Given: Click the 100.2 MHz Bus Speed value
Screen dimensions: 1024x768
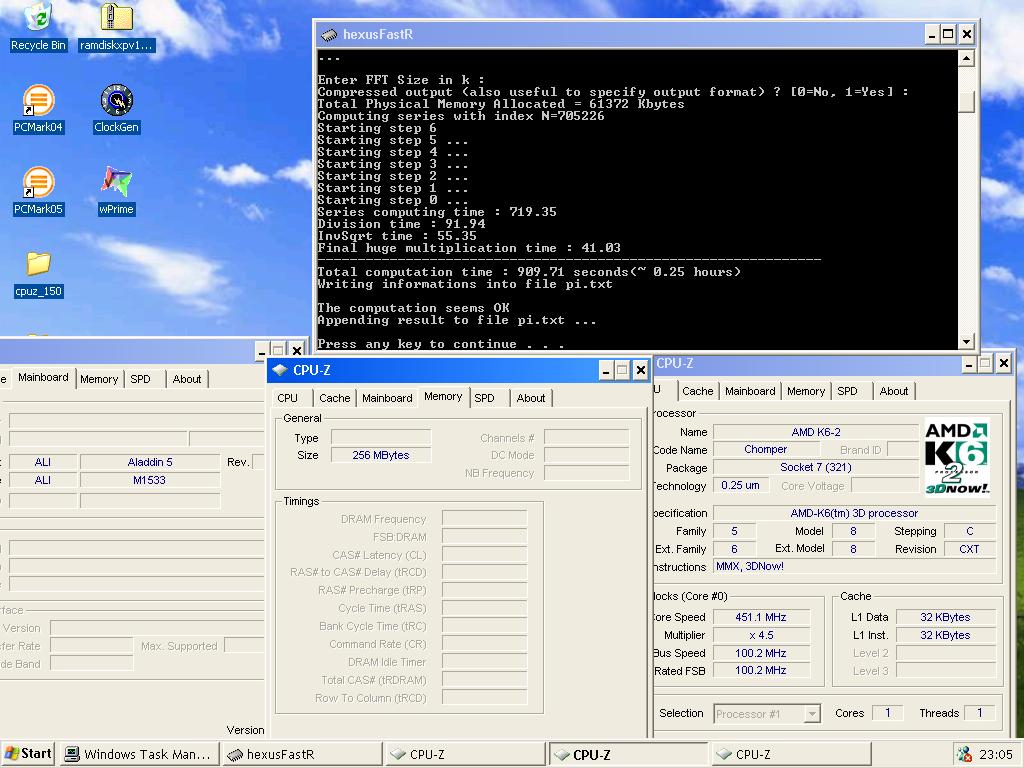Looking at the screenshot, I should pos(761,653).
